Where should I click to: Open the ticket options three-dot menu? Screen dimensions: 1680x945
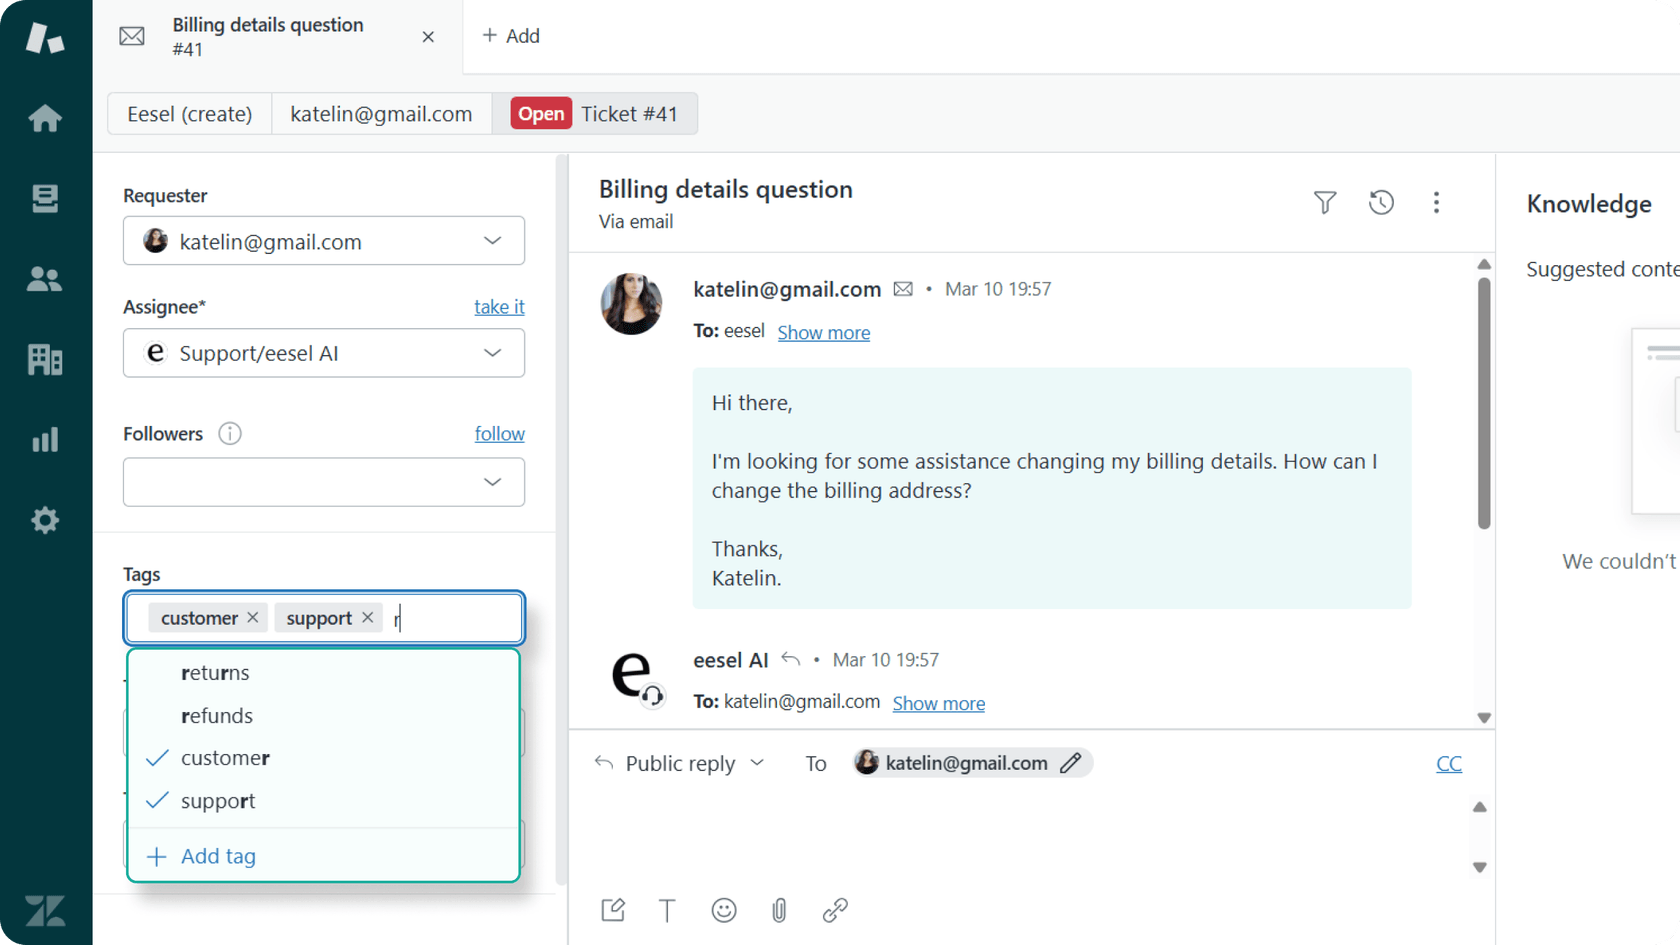pos(1436,202)
